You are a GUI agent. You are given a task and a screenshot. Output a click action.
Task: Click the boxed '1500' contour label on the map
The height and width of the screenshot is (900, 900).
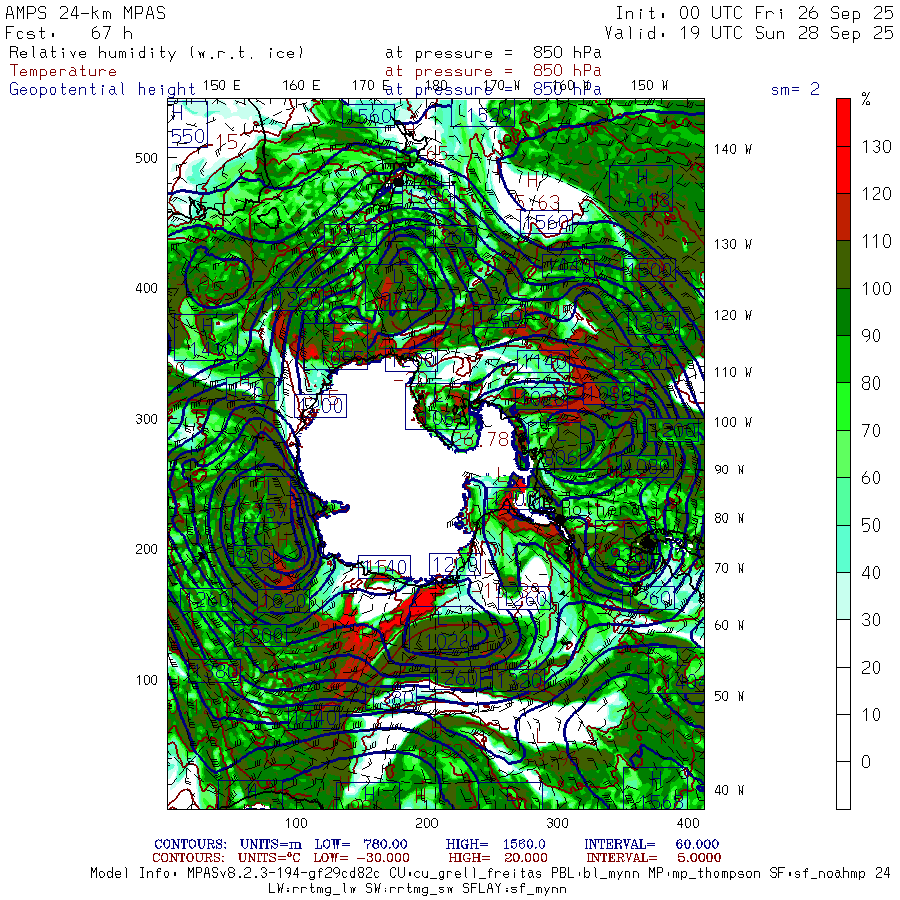tap(649, 270)
